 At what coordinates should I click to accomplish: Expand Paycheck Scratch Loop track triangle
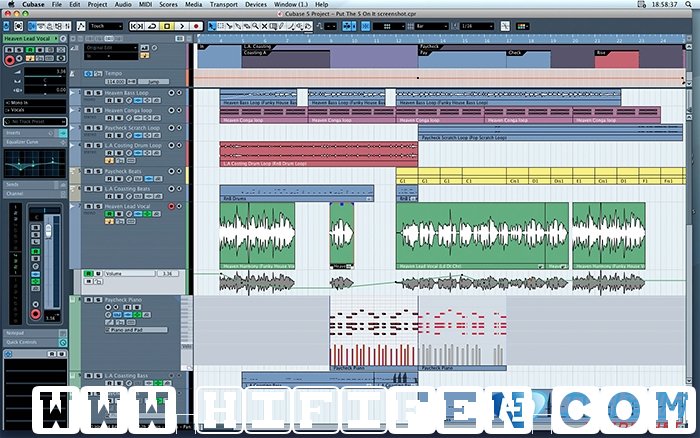pos(73,128)
